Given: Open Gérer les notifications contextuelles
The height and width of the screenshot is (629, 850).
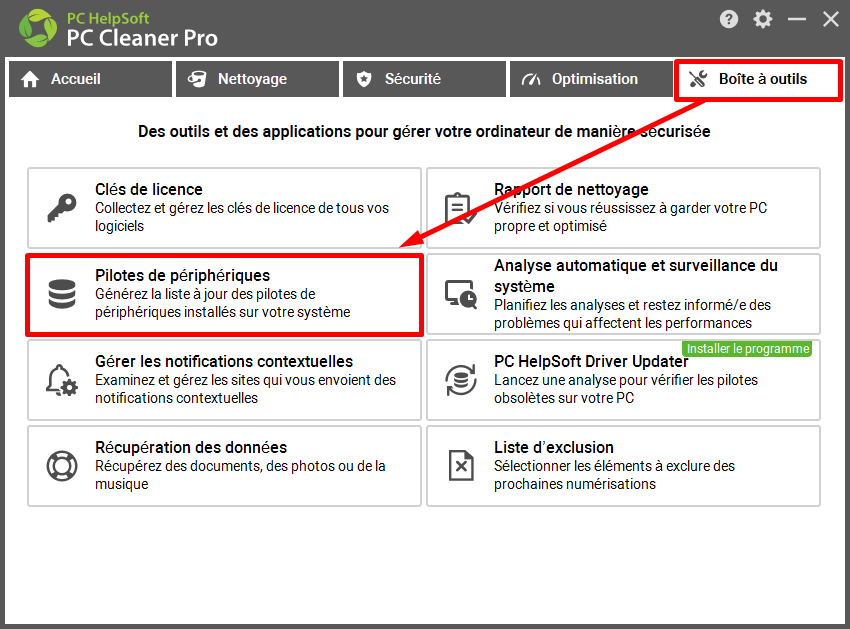Looking at the screenshot, I should [224, 380].
